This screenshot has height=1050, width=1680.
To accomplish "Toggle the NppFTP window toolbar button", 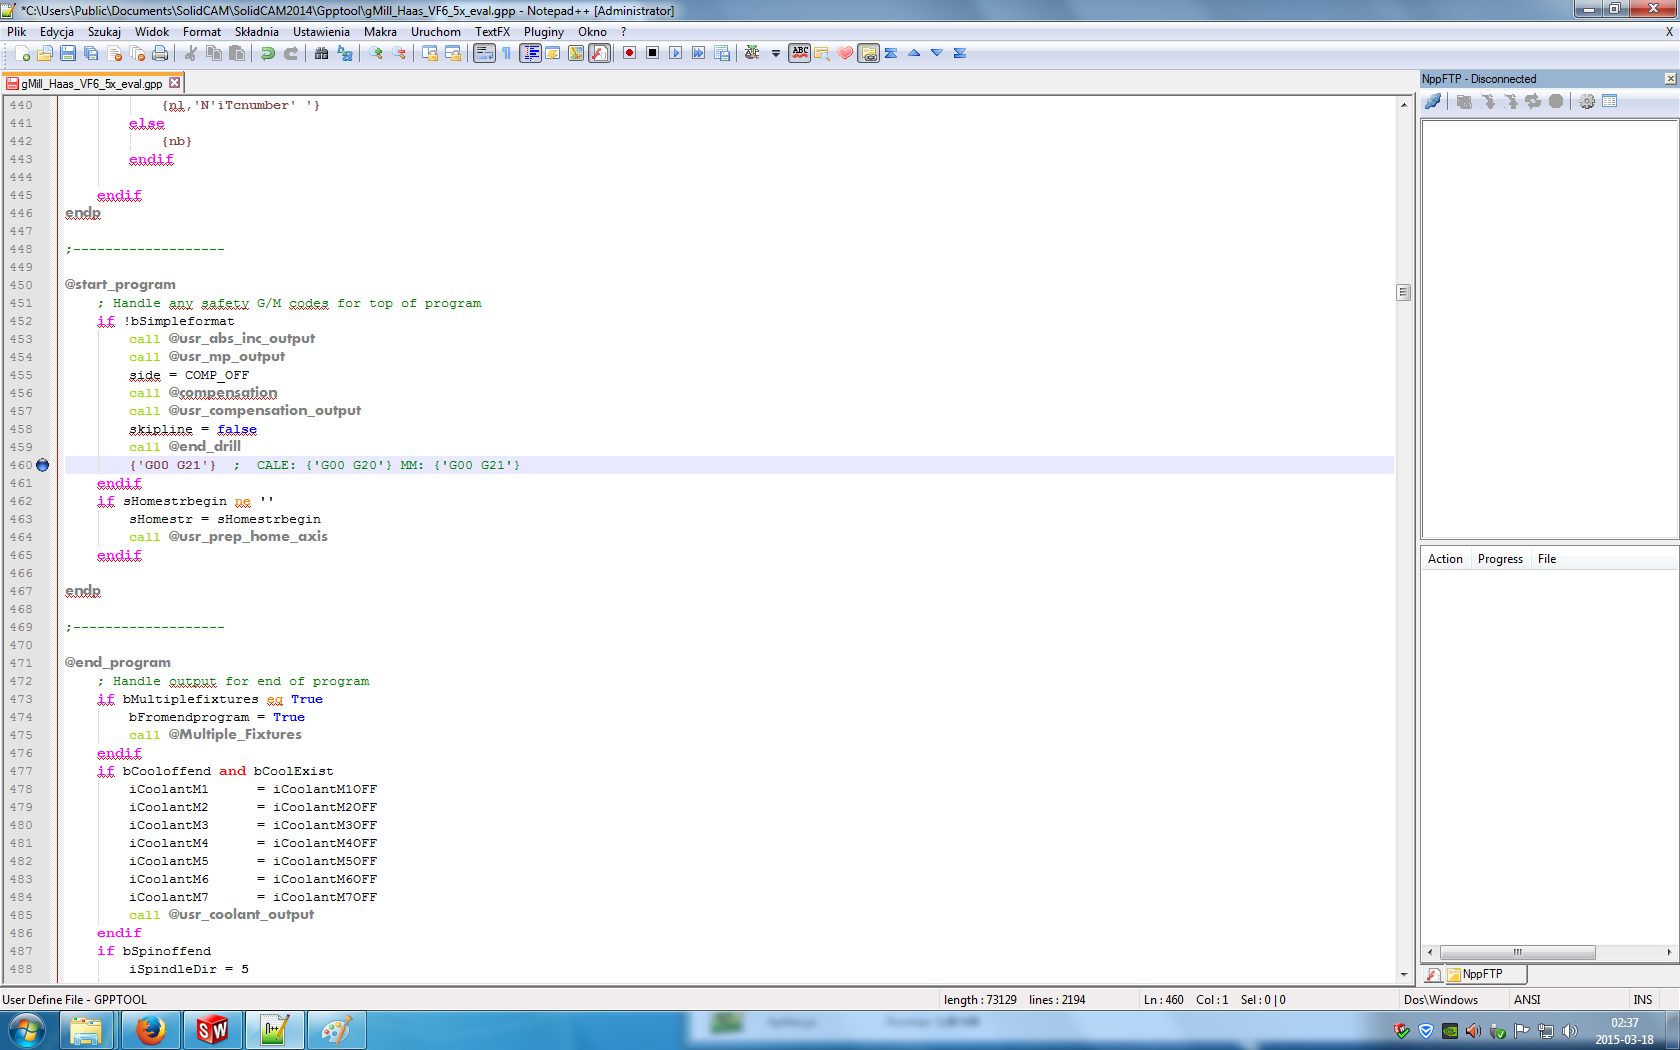I will point(869,53).
